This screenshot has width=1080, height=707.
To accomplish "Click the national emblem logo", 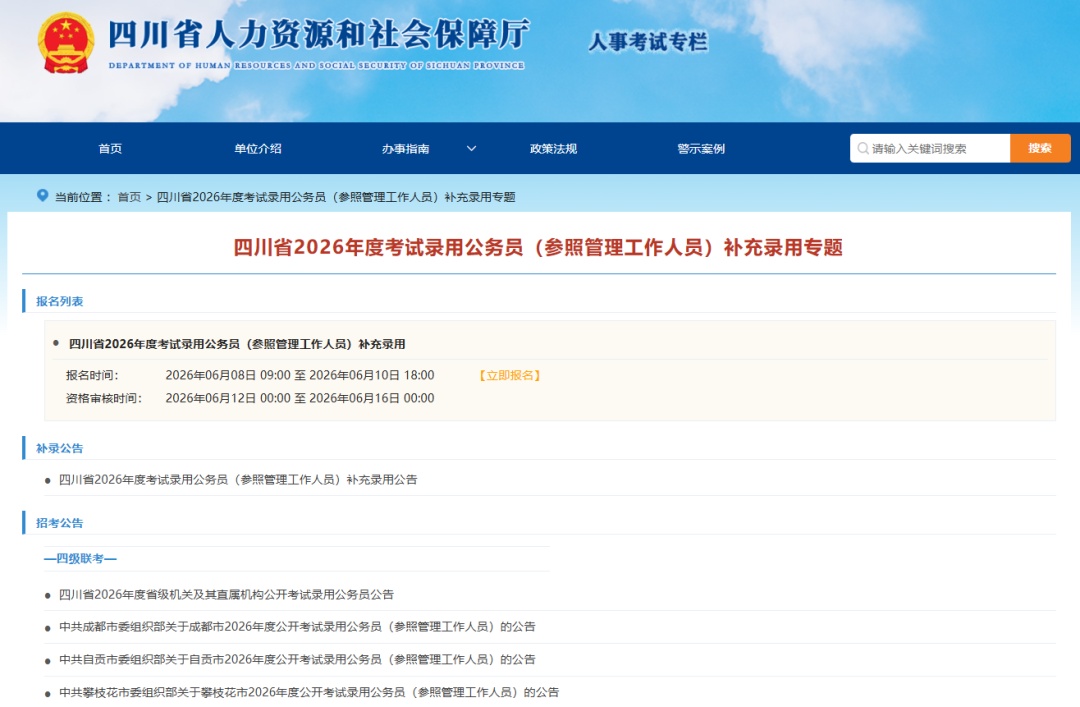I will pyautogui.click(x=65, y=43).
